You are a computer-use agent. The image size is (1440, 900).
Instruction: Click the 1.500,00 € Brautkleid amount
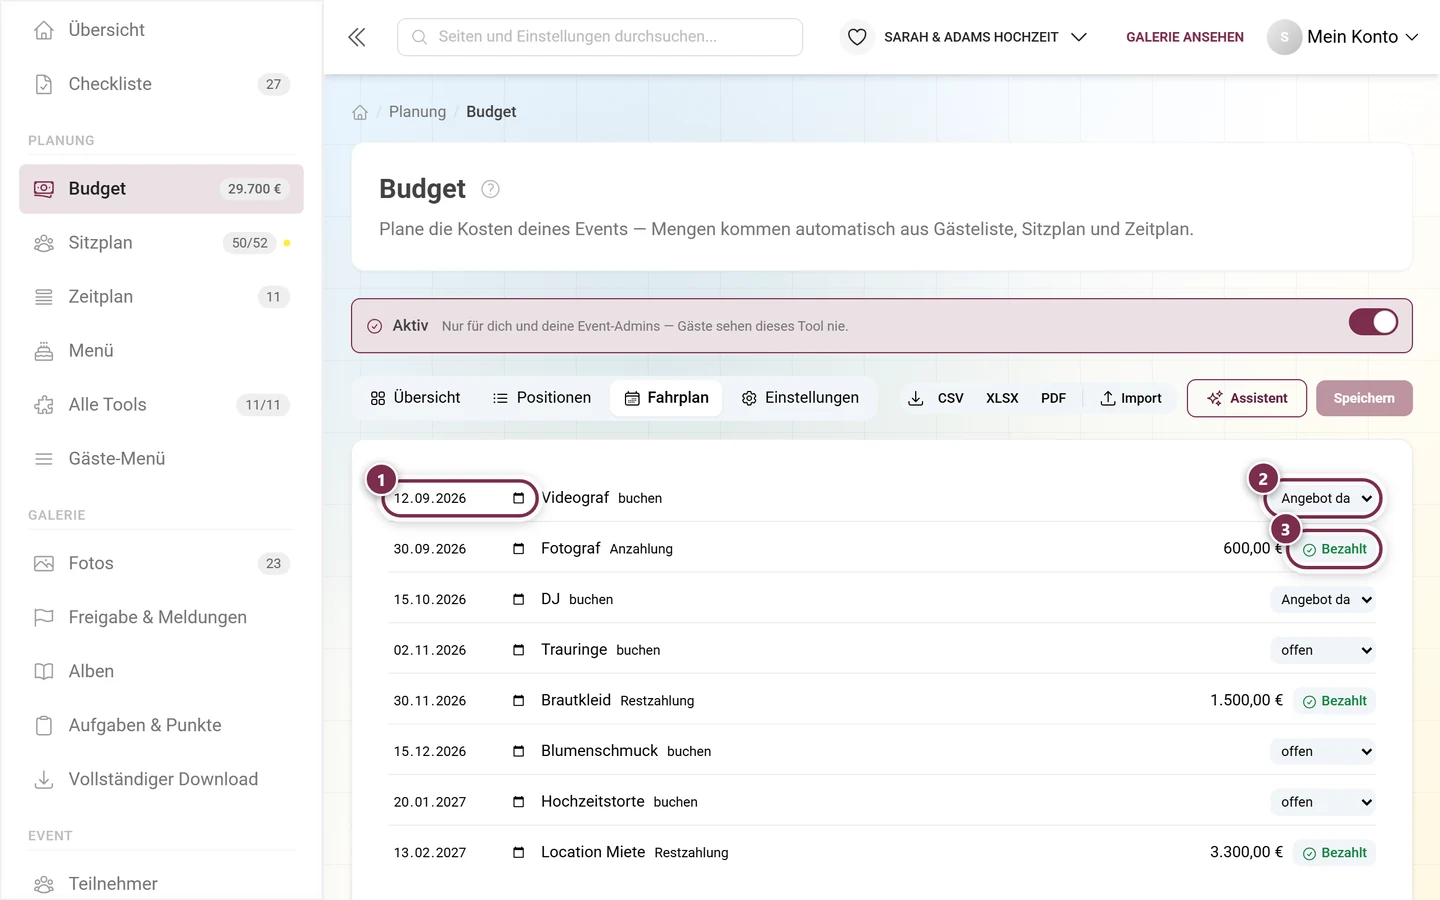pyautogui.click(x=1246, y=700)
